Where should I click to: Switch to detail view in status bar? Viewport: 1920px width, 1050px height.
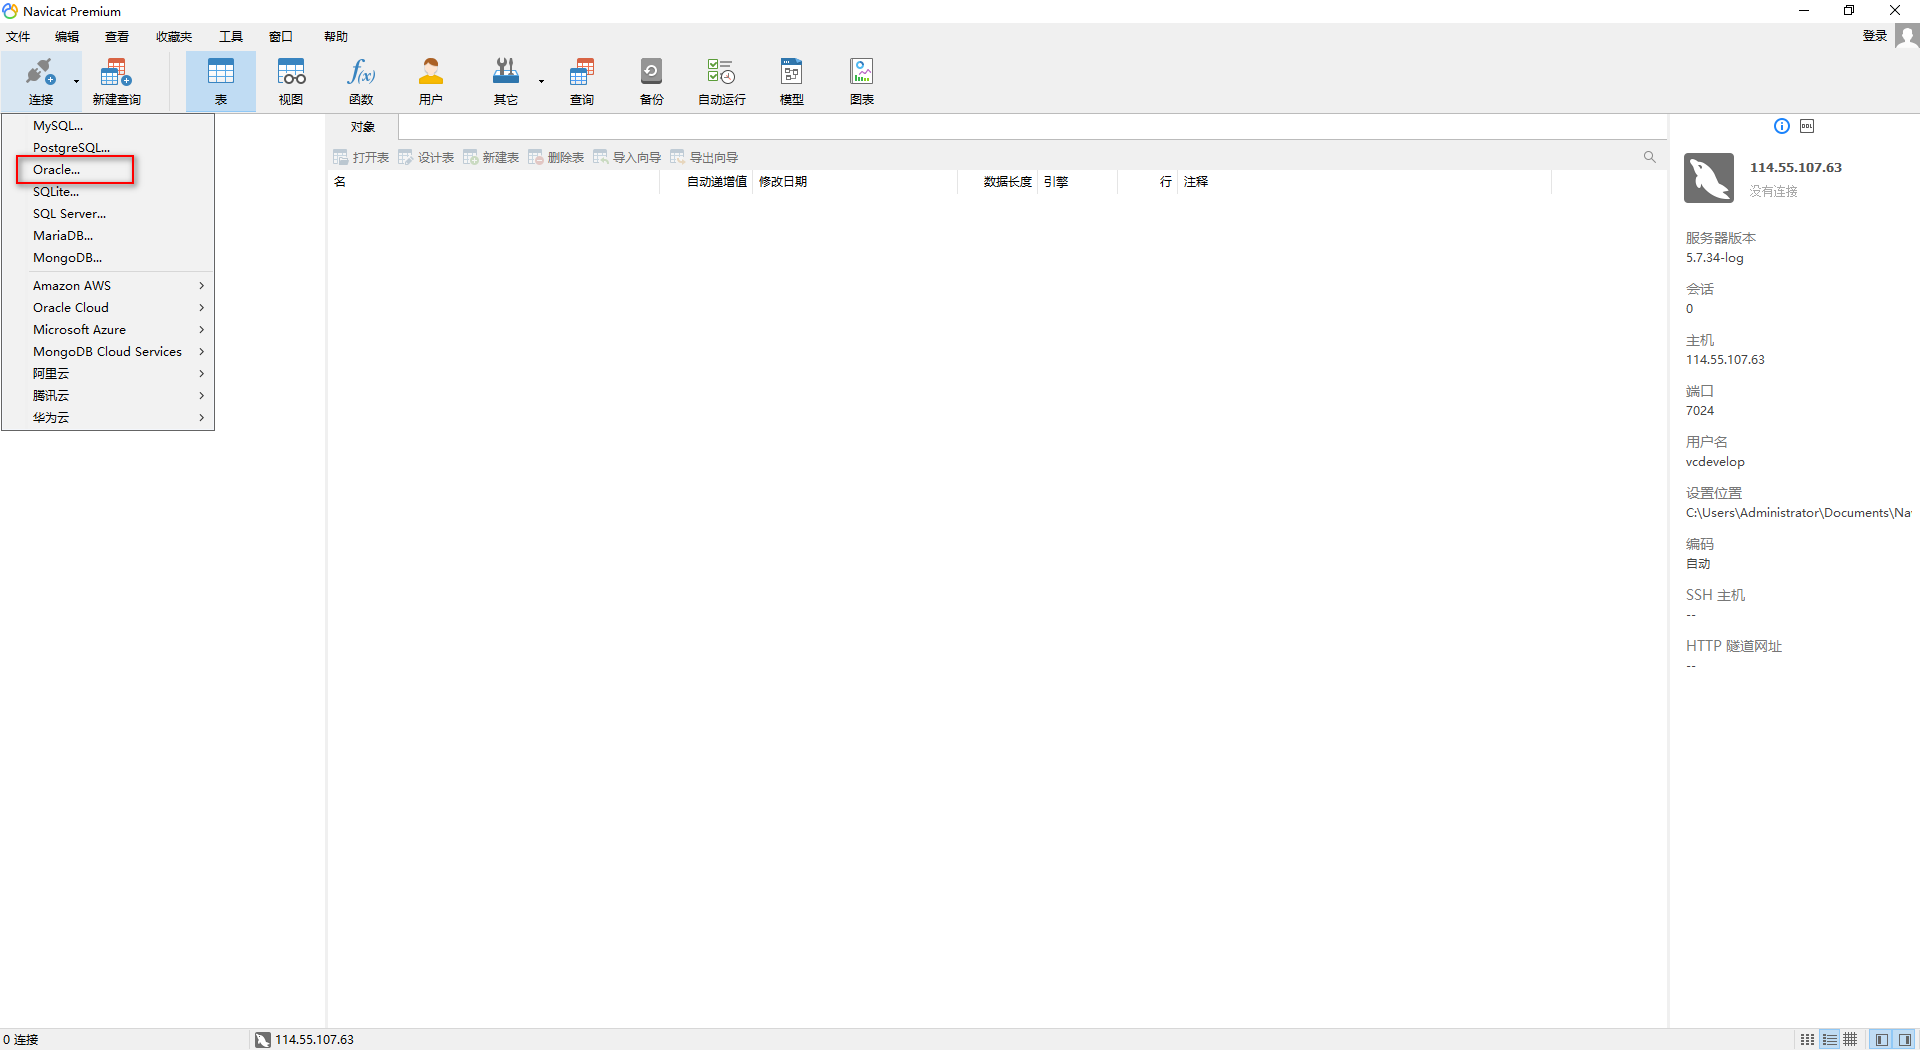(x=1850, y=1040)
